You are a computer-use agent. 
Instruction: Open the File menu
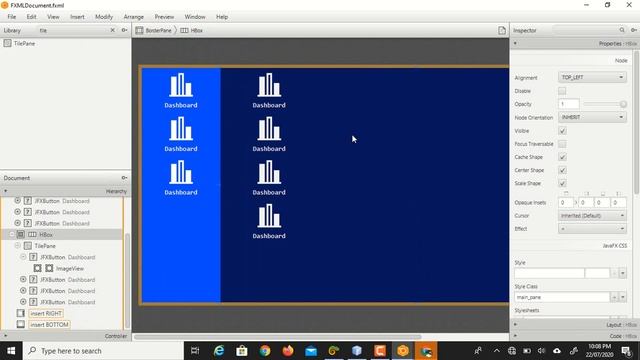(11, 17)
